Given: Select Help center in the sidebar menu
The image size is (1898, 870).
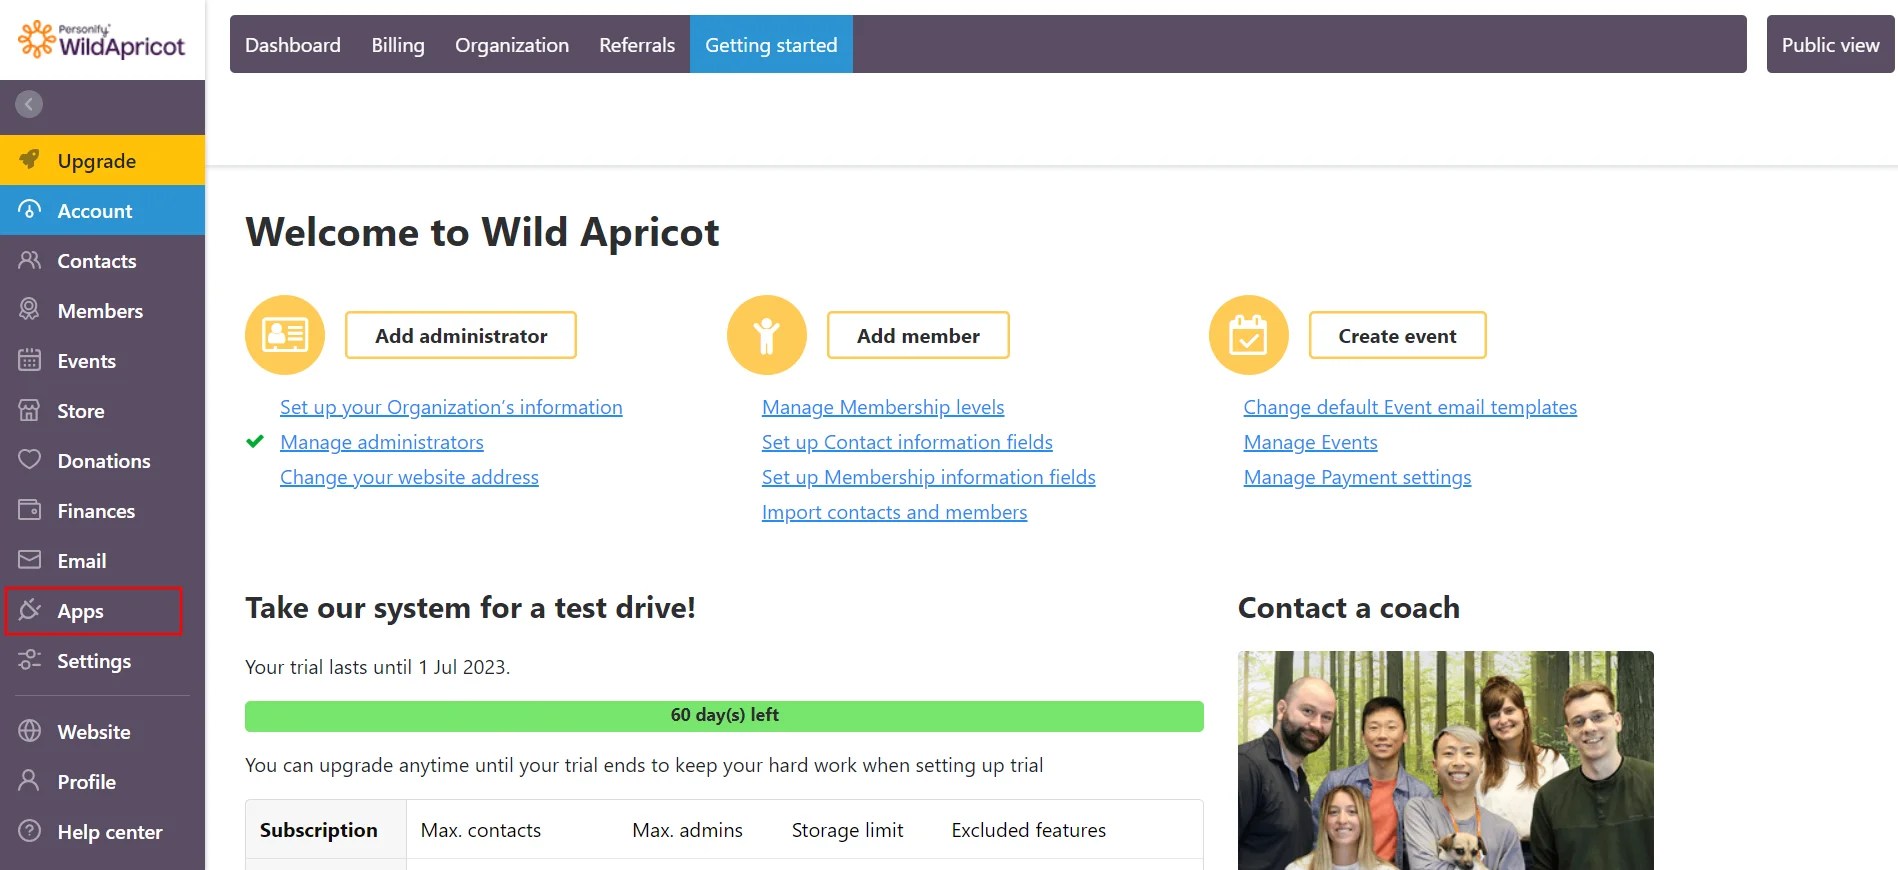Looking at the screenshot, I should click(x=102, y=831).
